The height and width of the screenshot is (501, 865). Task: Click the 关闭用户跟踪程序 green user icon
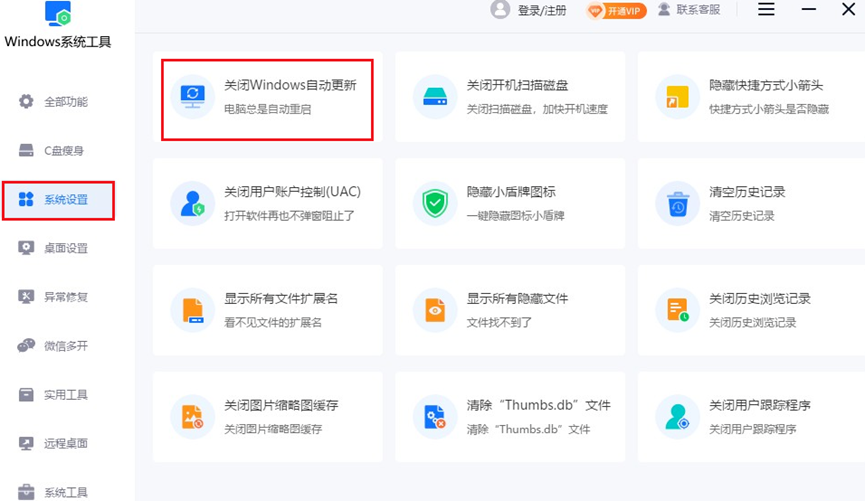[677, 417]
